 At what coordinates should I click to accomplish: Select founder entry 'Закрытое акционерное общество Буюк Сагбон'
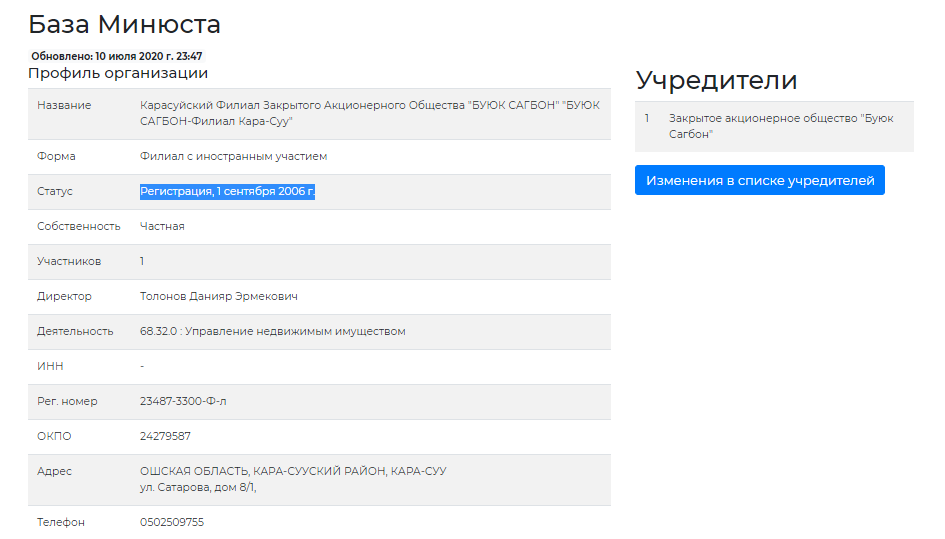tap(780, 126)
